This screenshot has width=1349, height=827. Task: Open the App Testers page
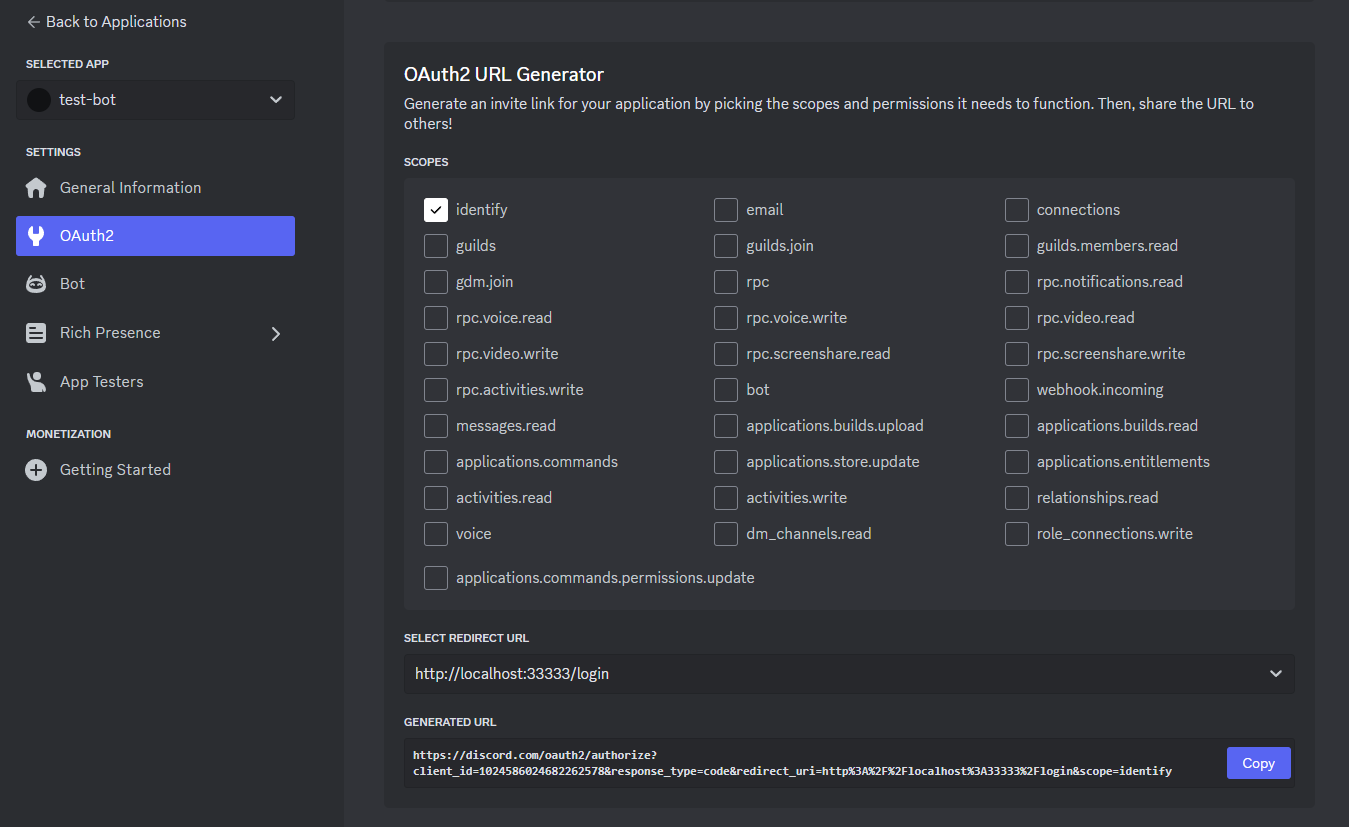point(155,382)
